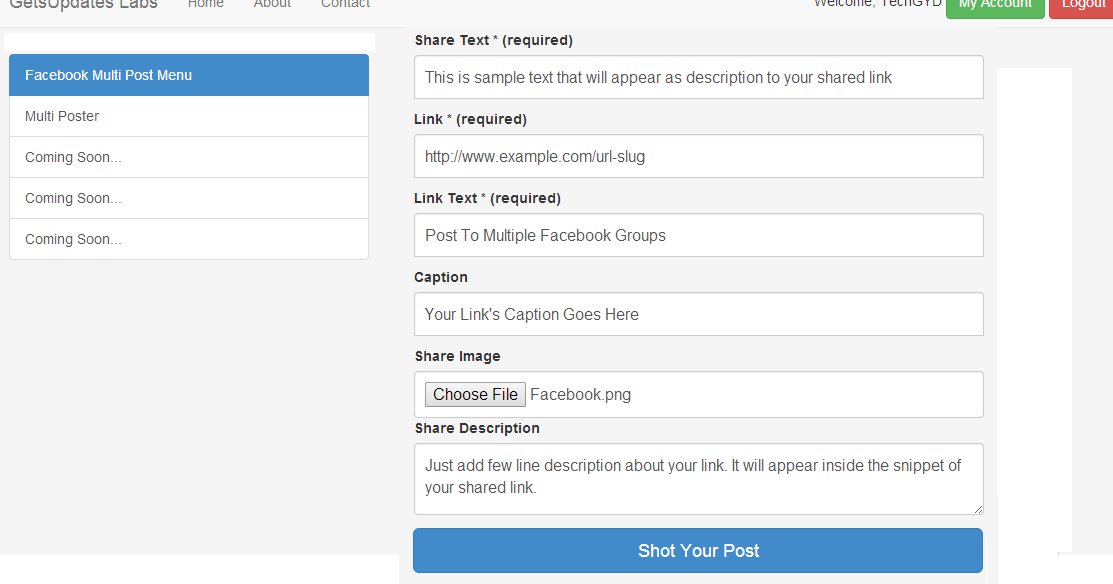Open the Contact navigation link
The image size is (1113, 584).
point(345,5)
